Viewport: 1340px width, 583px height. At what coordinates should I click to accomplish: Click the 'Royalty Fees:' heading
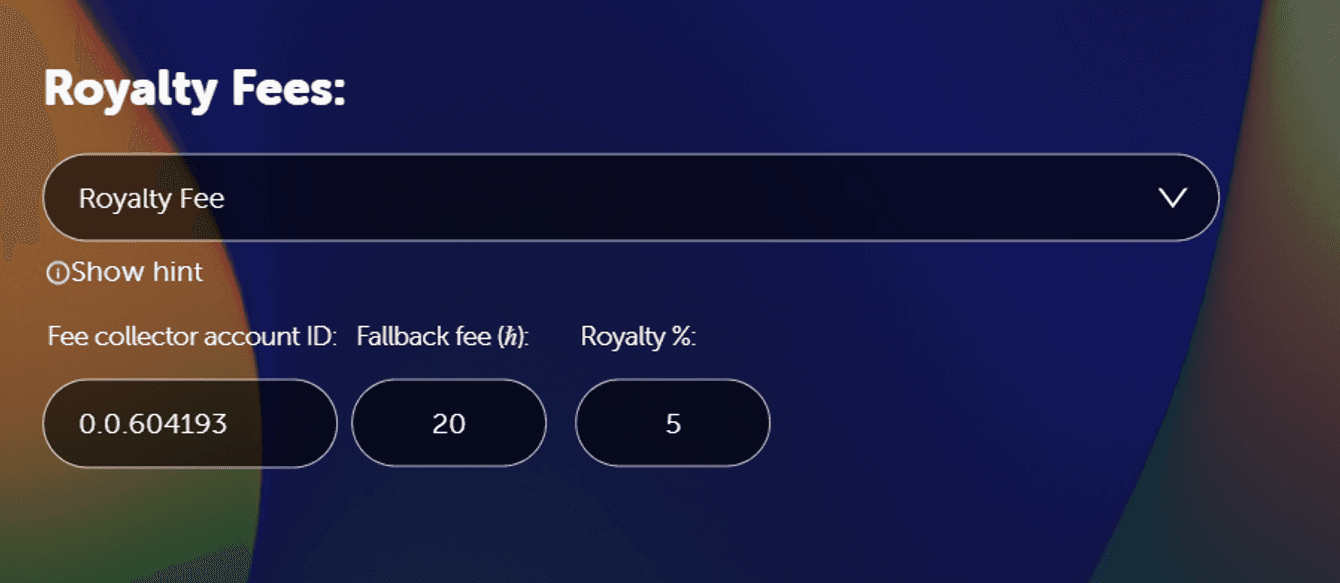click(x=194, y=91)
